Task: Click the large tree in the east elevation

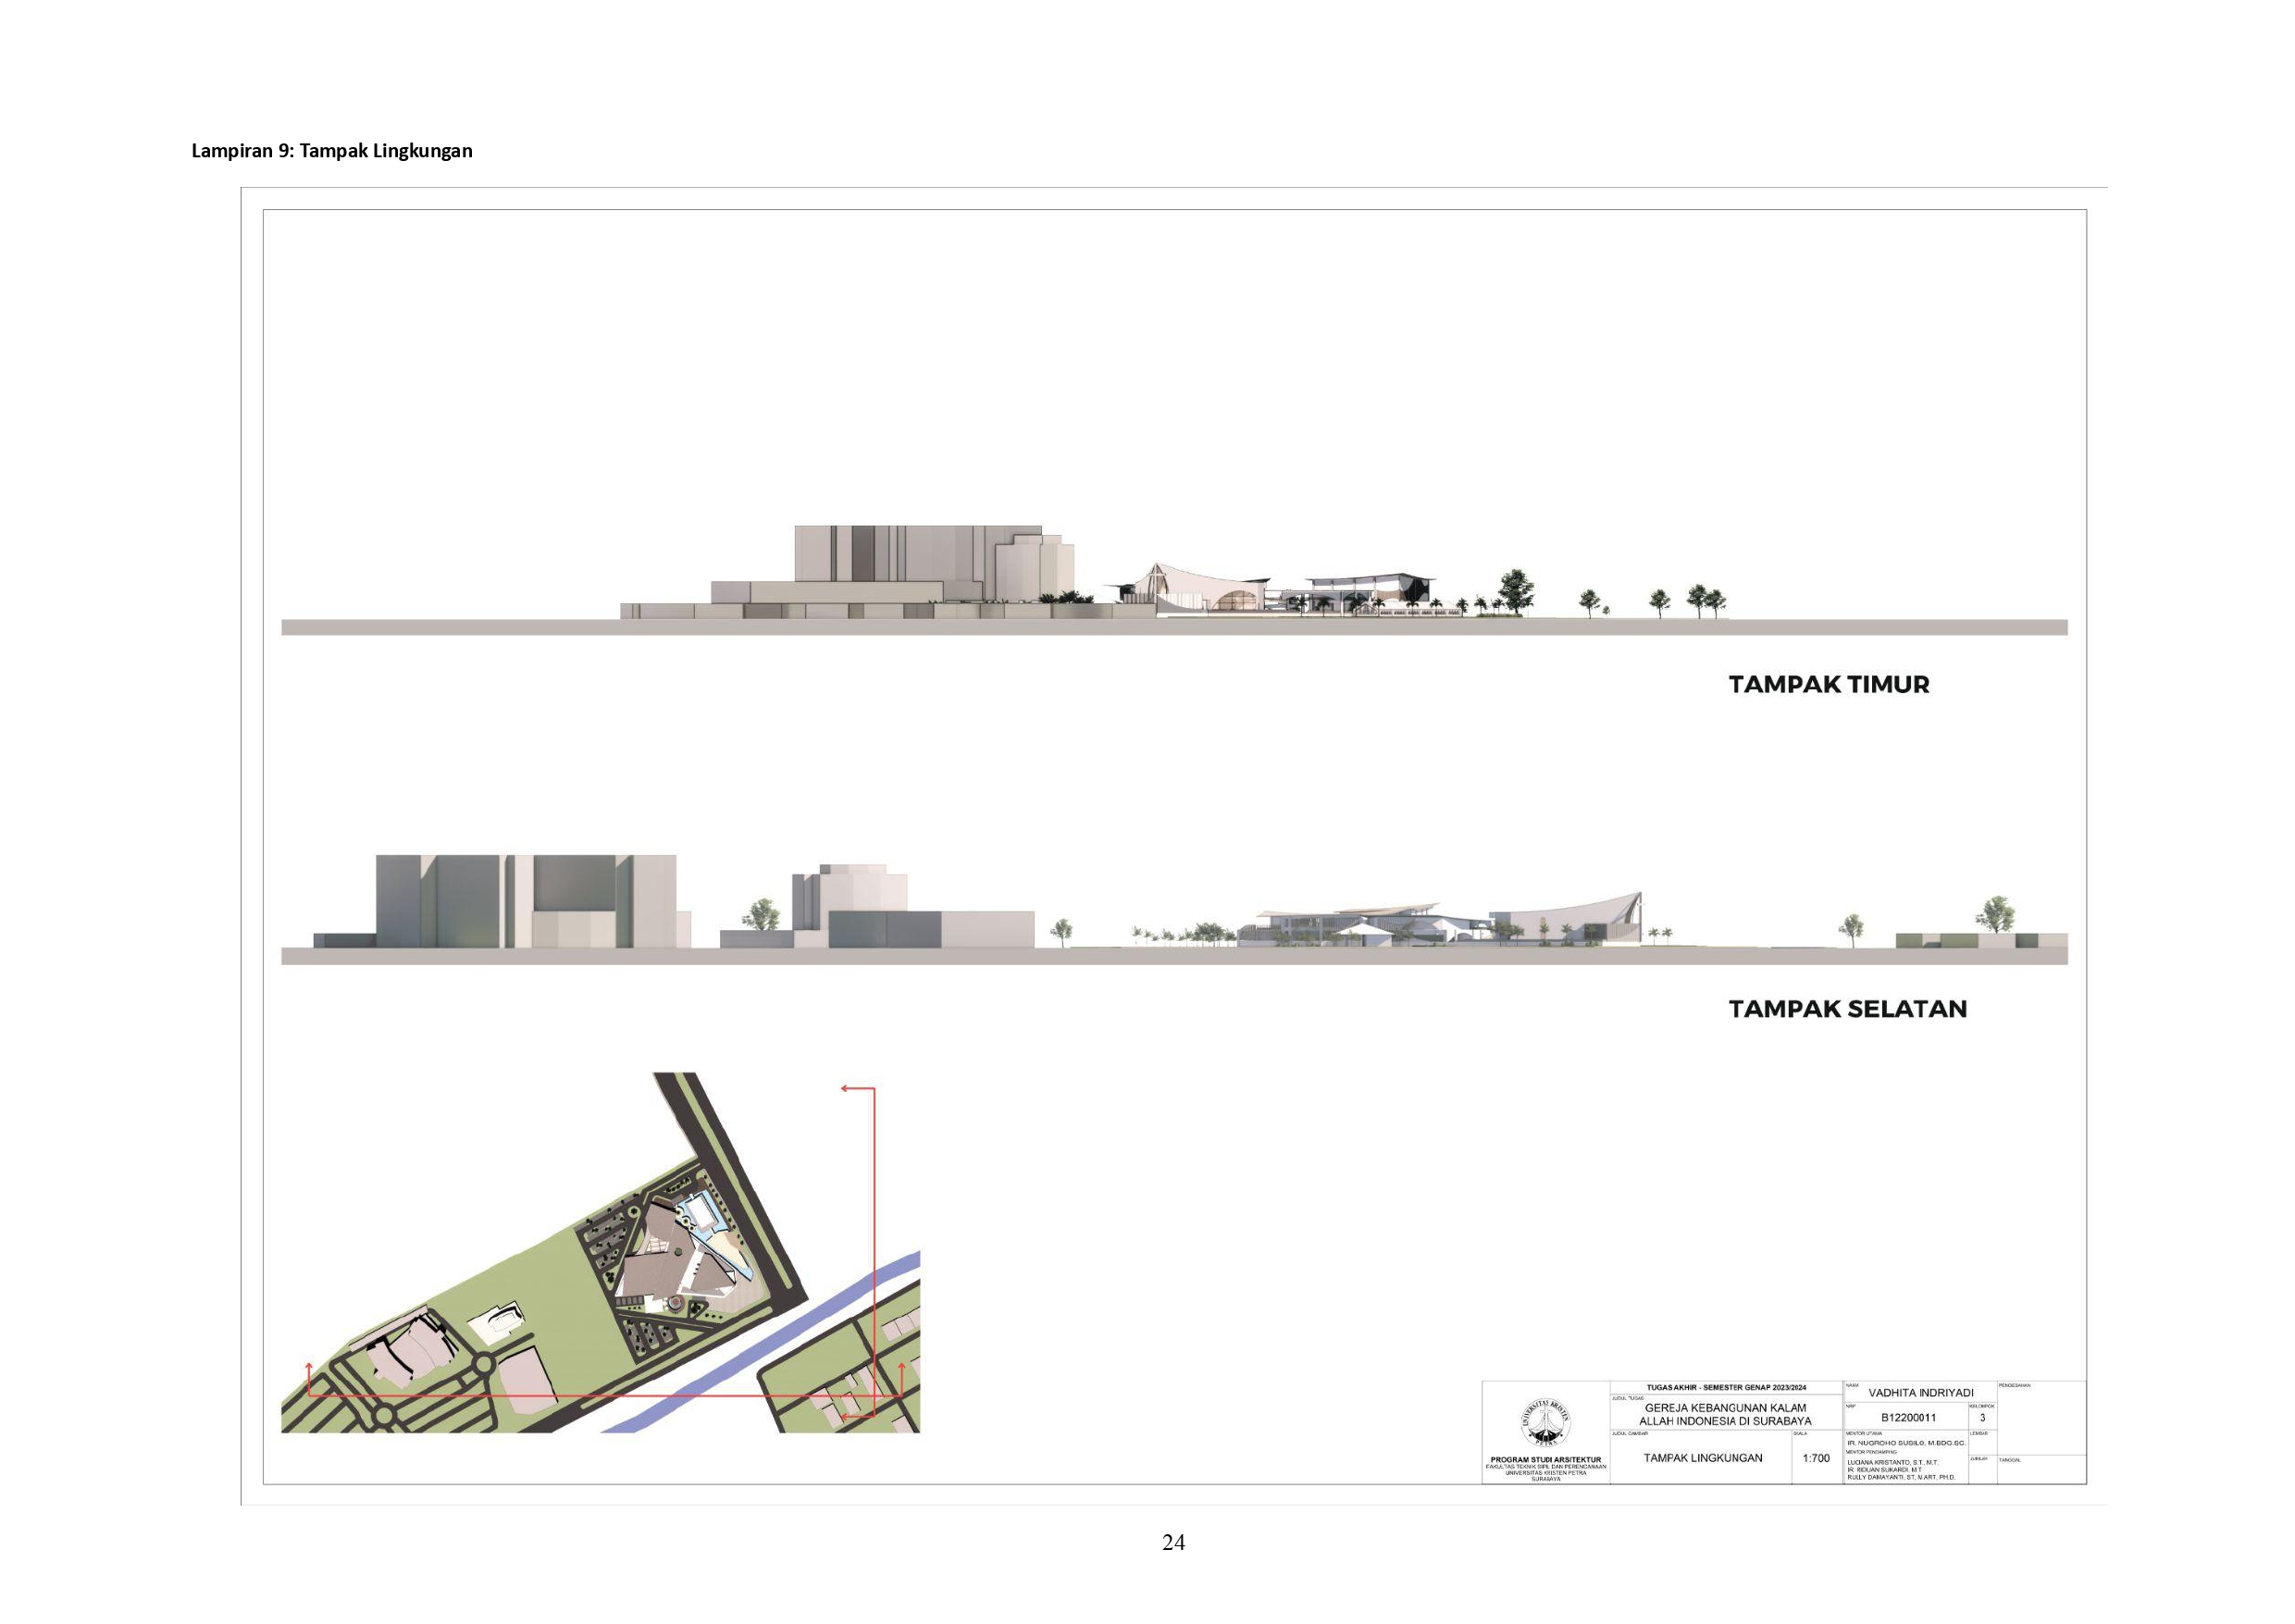Action: (1516, 589)
